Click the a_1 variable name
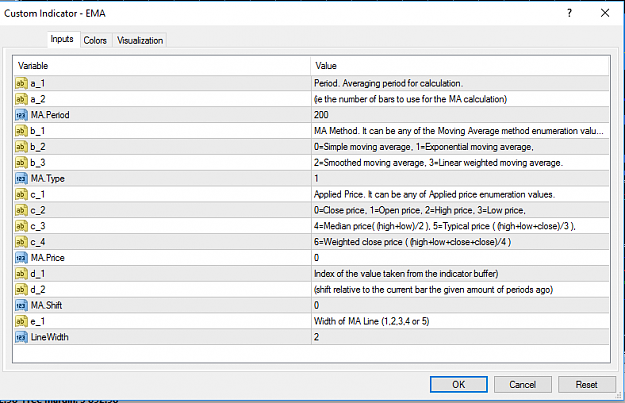625x403 pixels. (x=38, y=83)
